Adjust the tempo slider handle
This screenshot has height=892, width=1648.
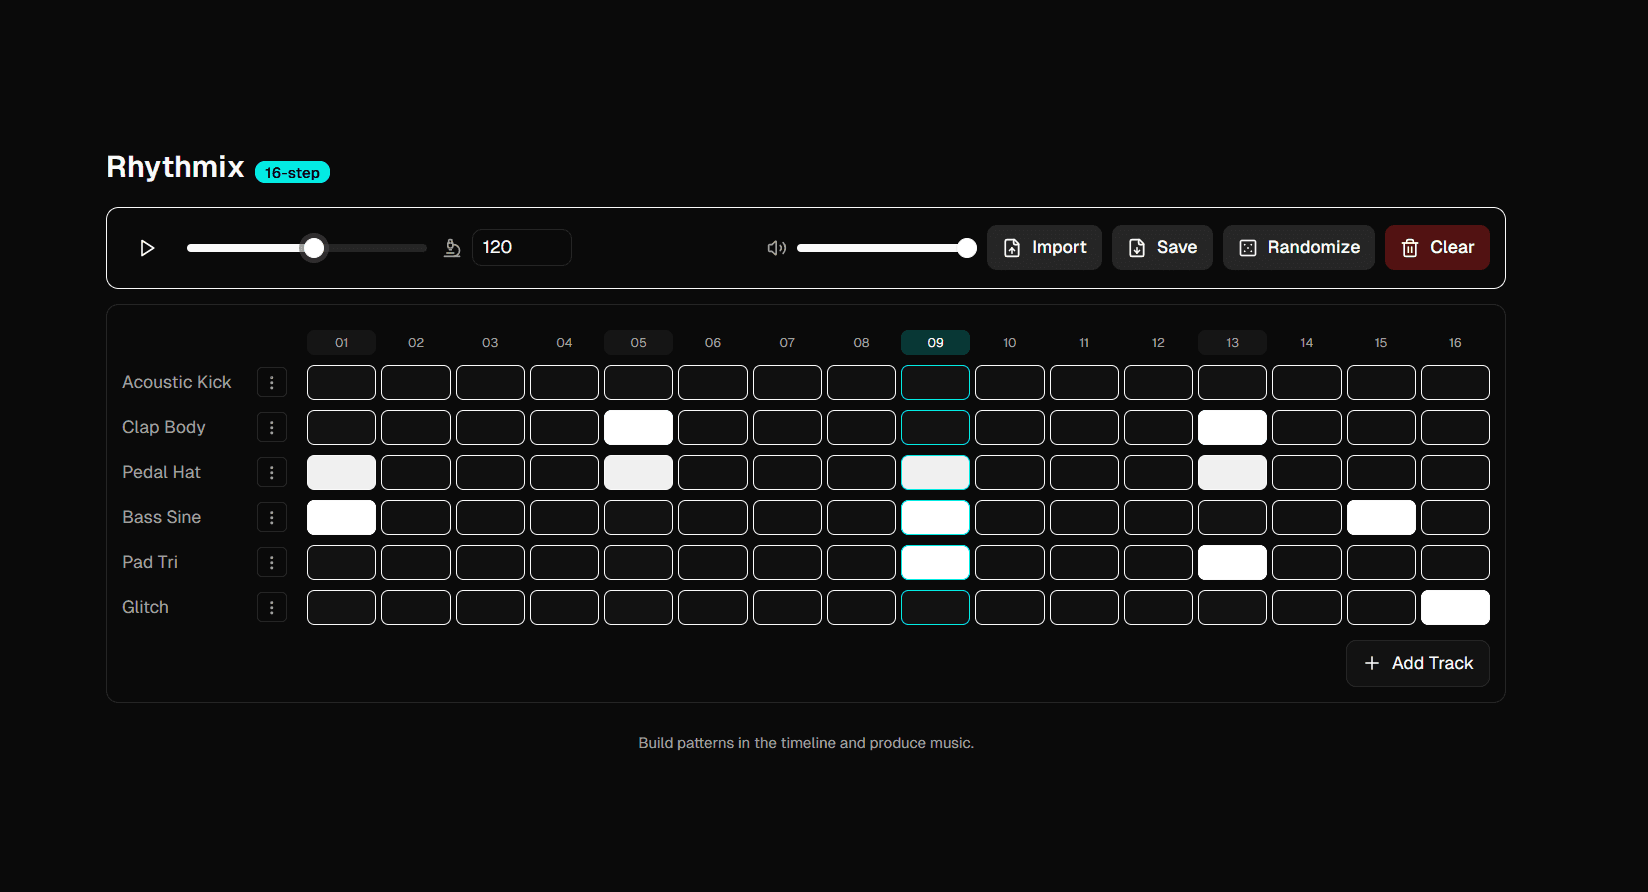(x=314, y=248)
